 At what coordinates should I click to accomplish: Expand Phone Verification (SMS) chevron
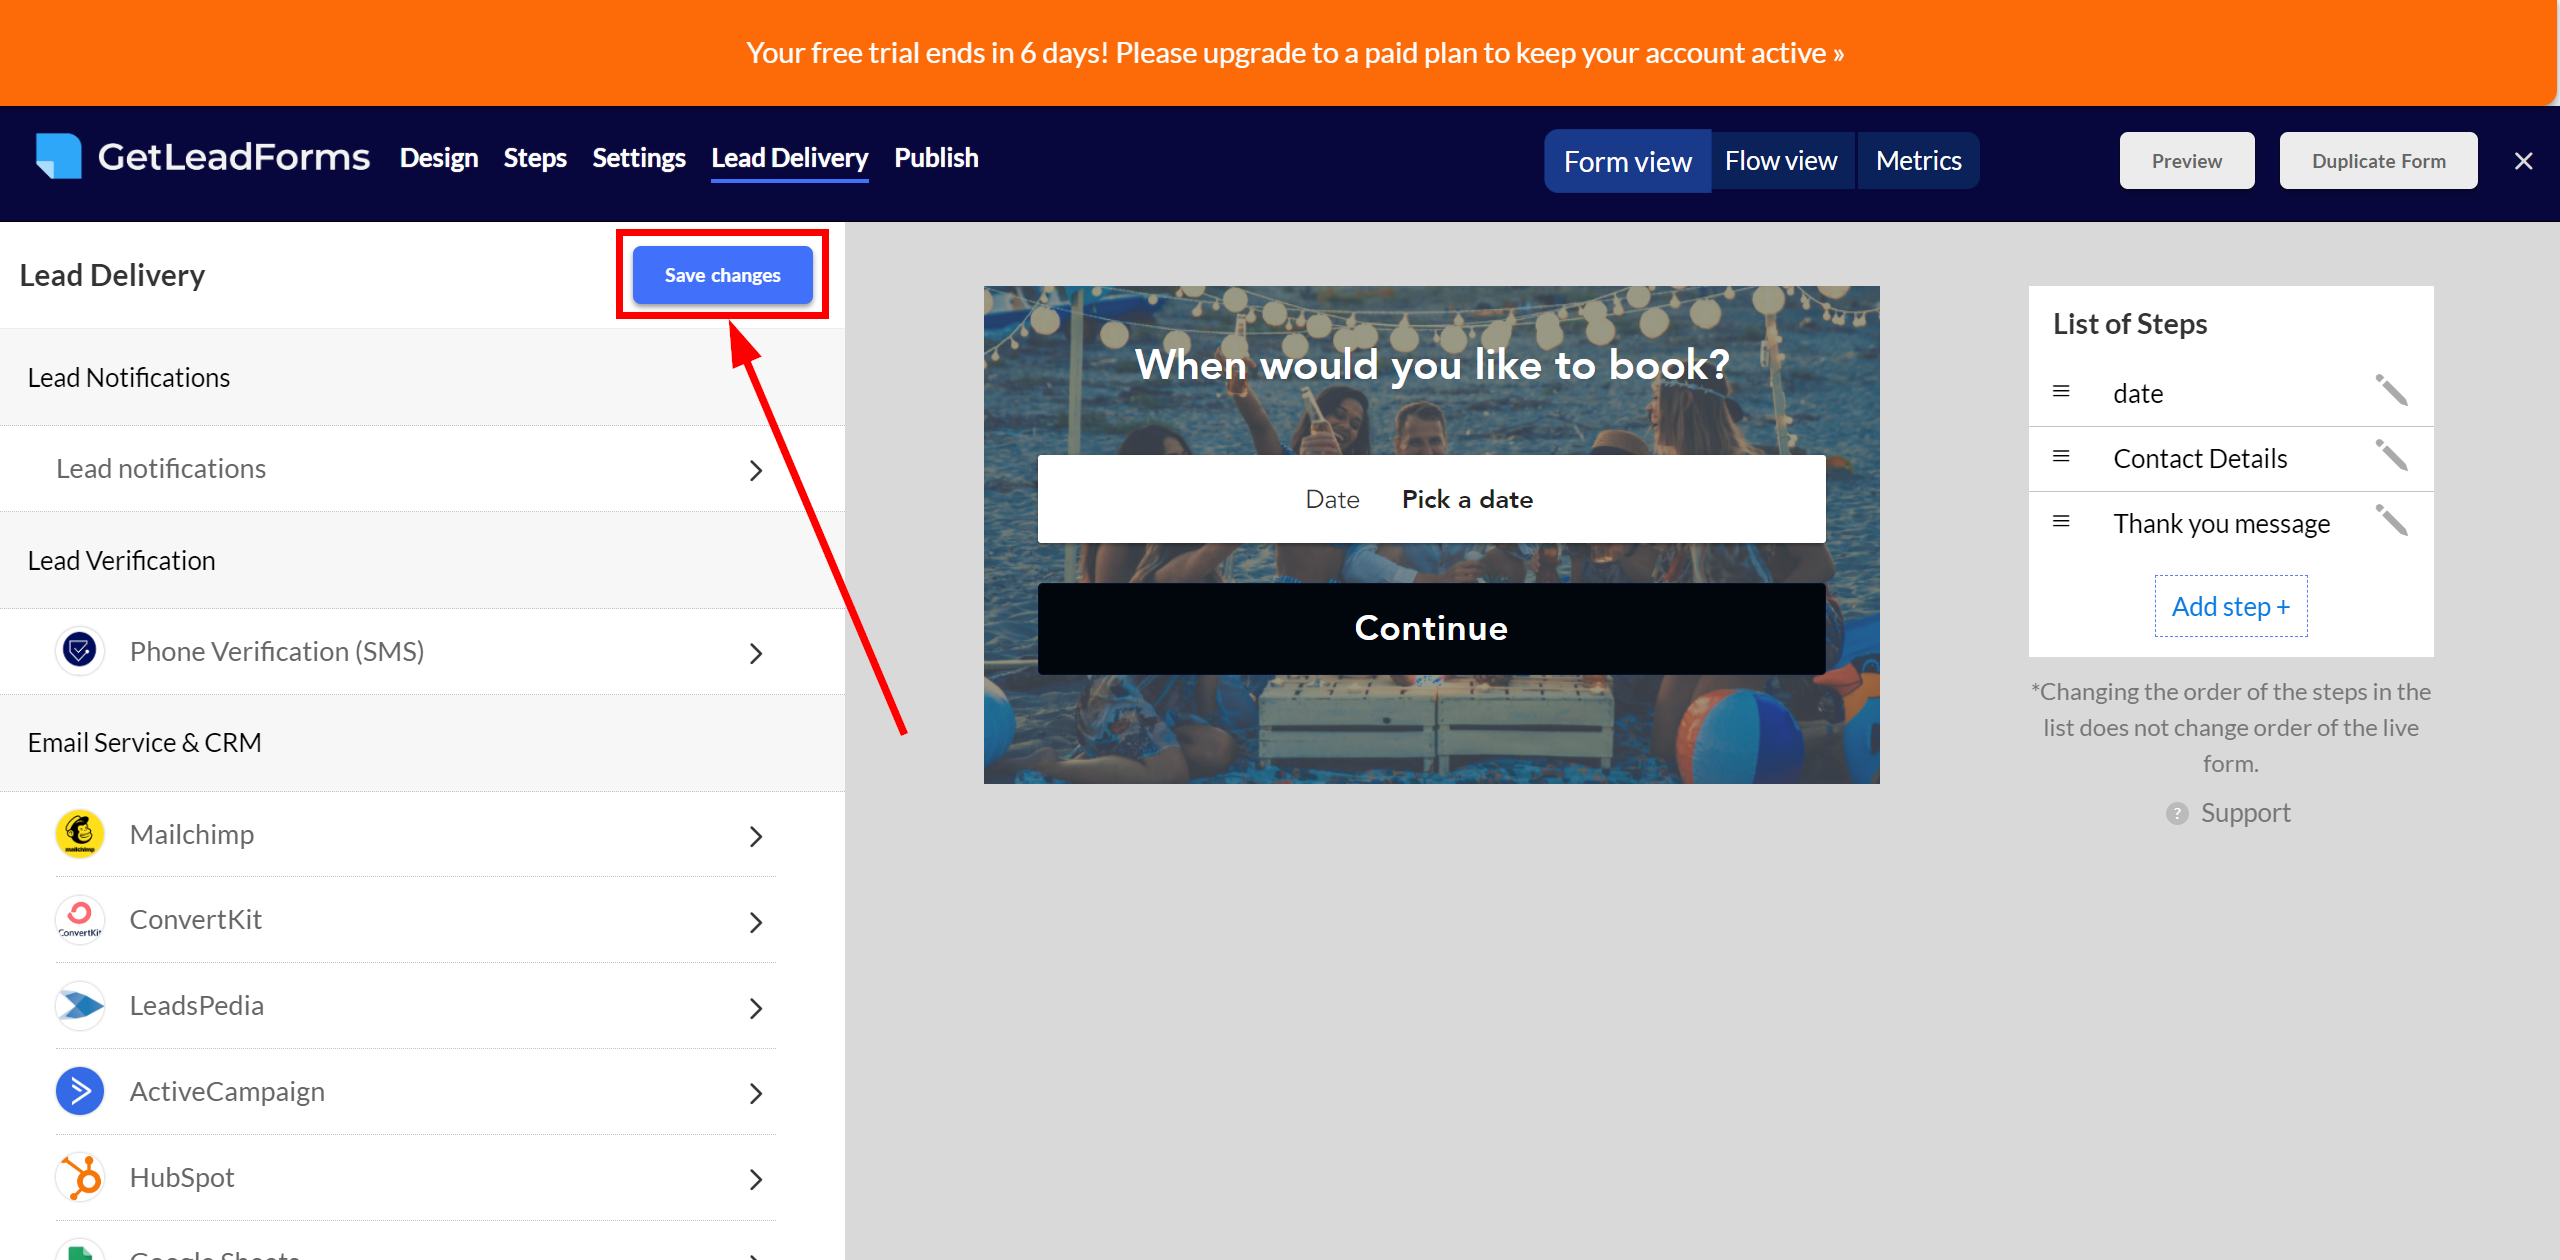click(x=756, y=653)
